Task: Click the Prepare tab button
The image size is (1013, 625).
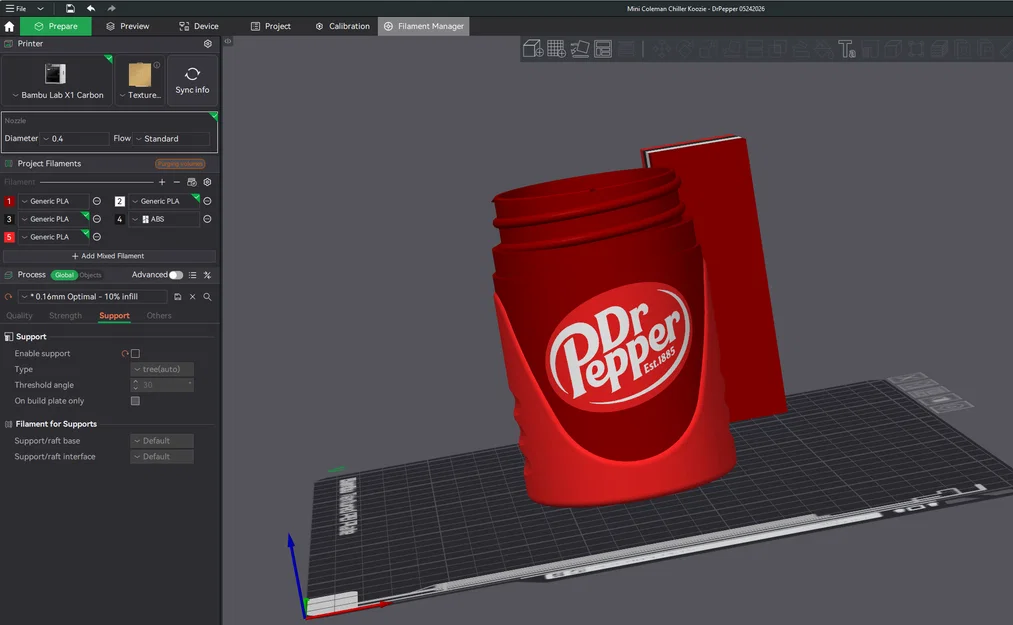Action: (x=56, y=26)
